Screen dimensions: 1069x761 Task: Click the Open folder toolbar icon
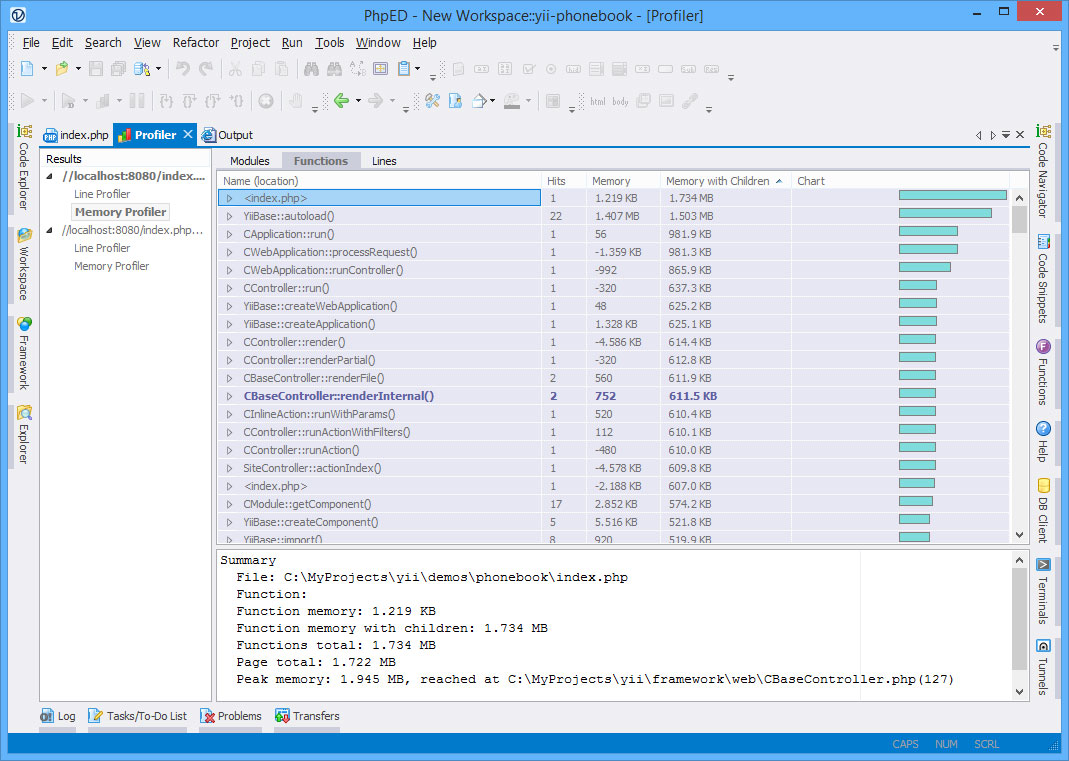[x=62, y=69]
